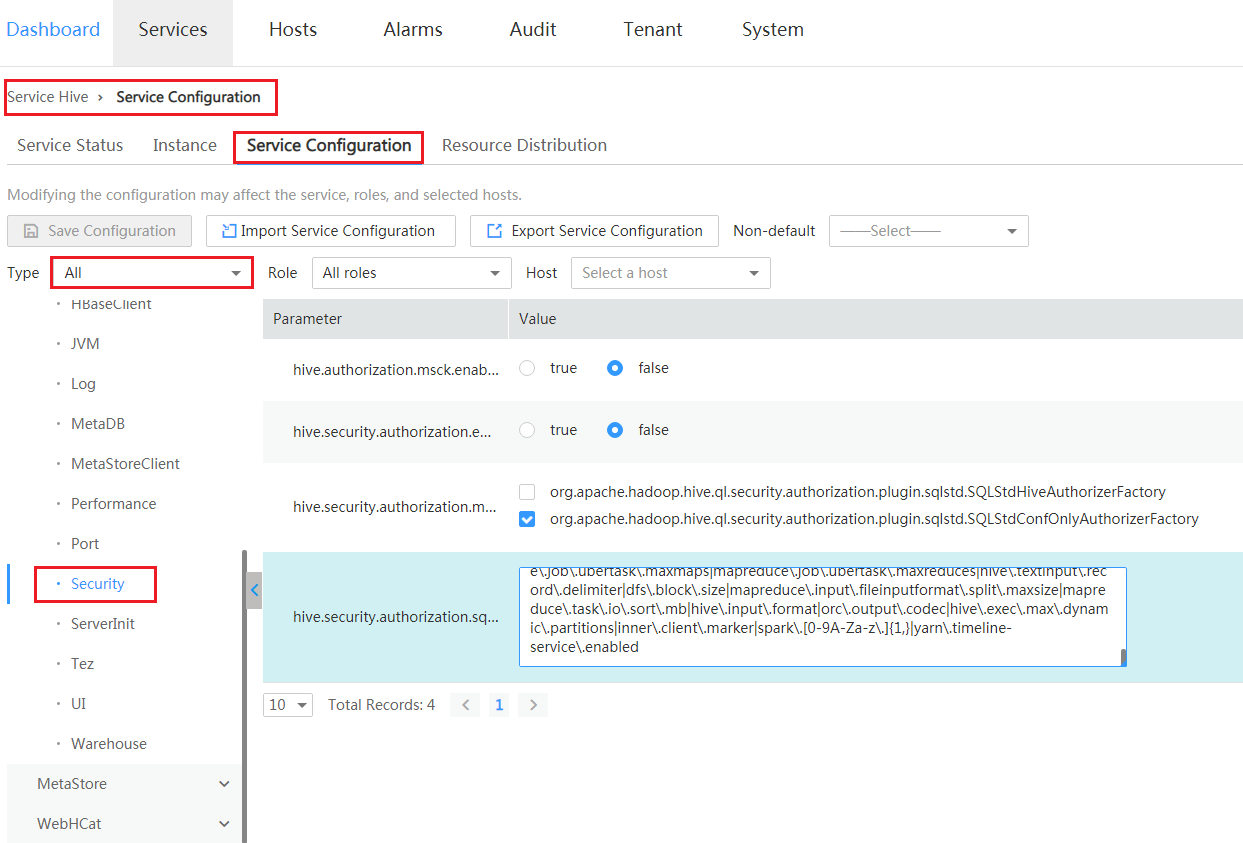
Task: Click the Total Records: 4 text
Action: tap(381, 705)
